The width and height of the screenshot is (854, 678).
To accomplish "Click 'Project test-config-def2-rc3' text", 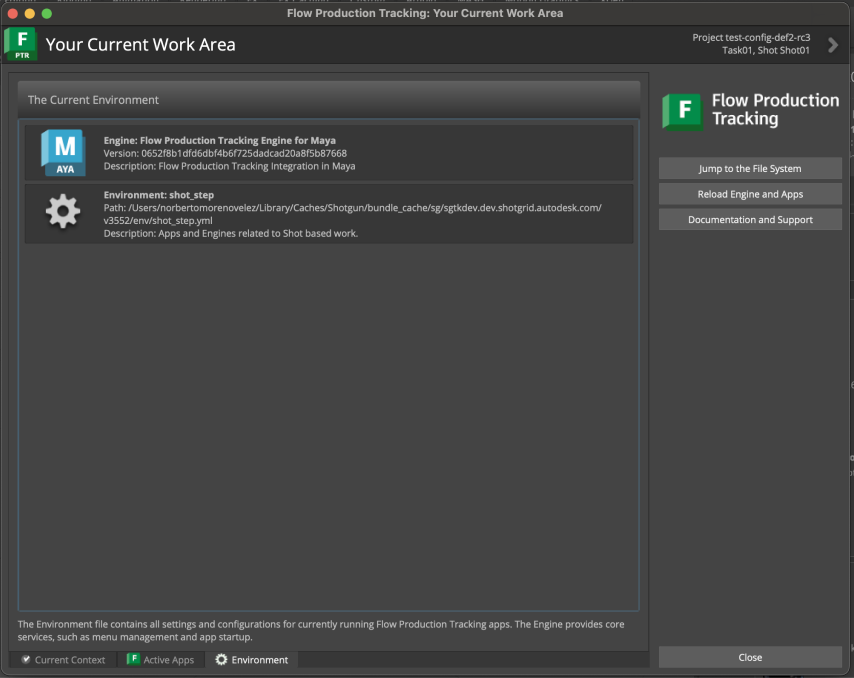I will pos(751,38).
